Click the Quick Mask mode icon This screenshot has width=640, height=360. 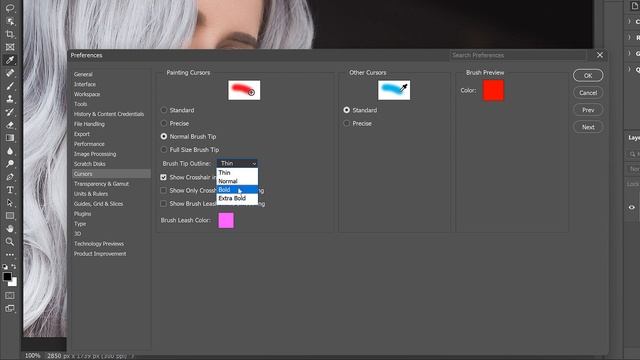point(10,295)
